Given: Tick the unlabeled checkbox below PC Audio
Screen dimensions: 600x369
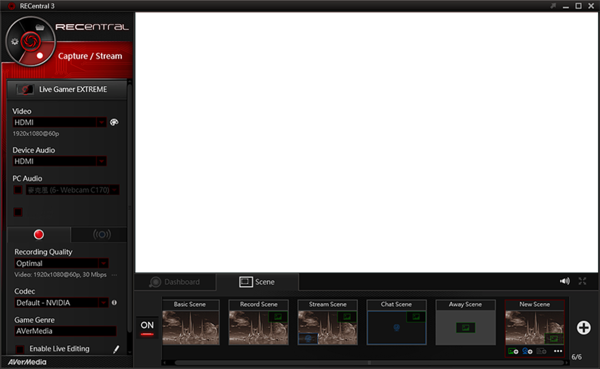Looking at the screenshot, I should coord(18,212).
